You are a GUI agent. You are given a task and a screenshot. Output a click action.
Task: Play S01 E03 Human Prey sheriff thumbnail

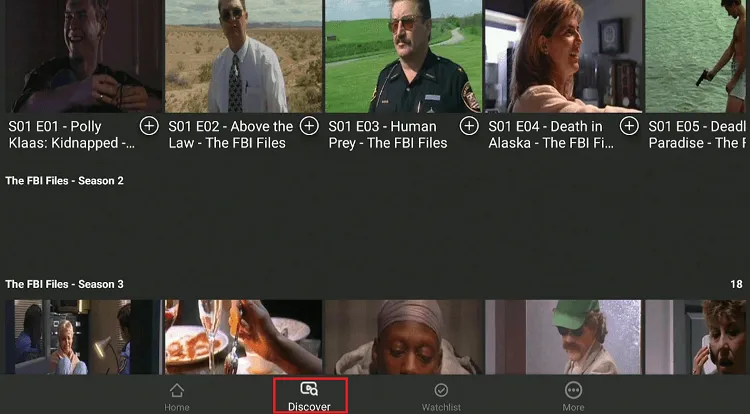[x=404, y=56]
